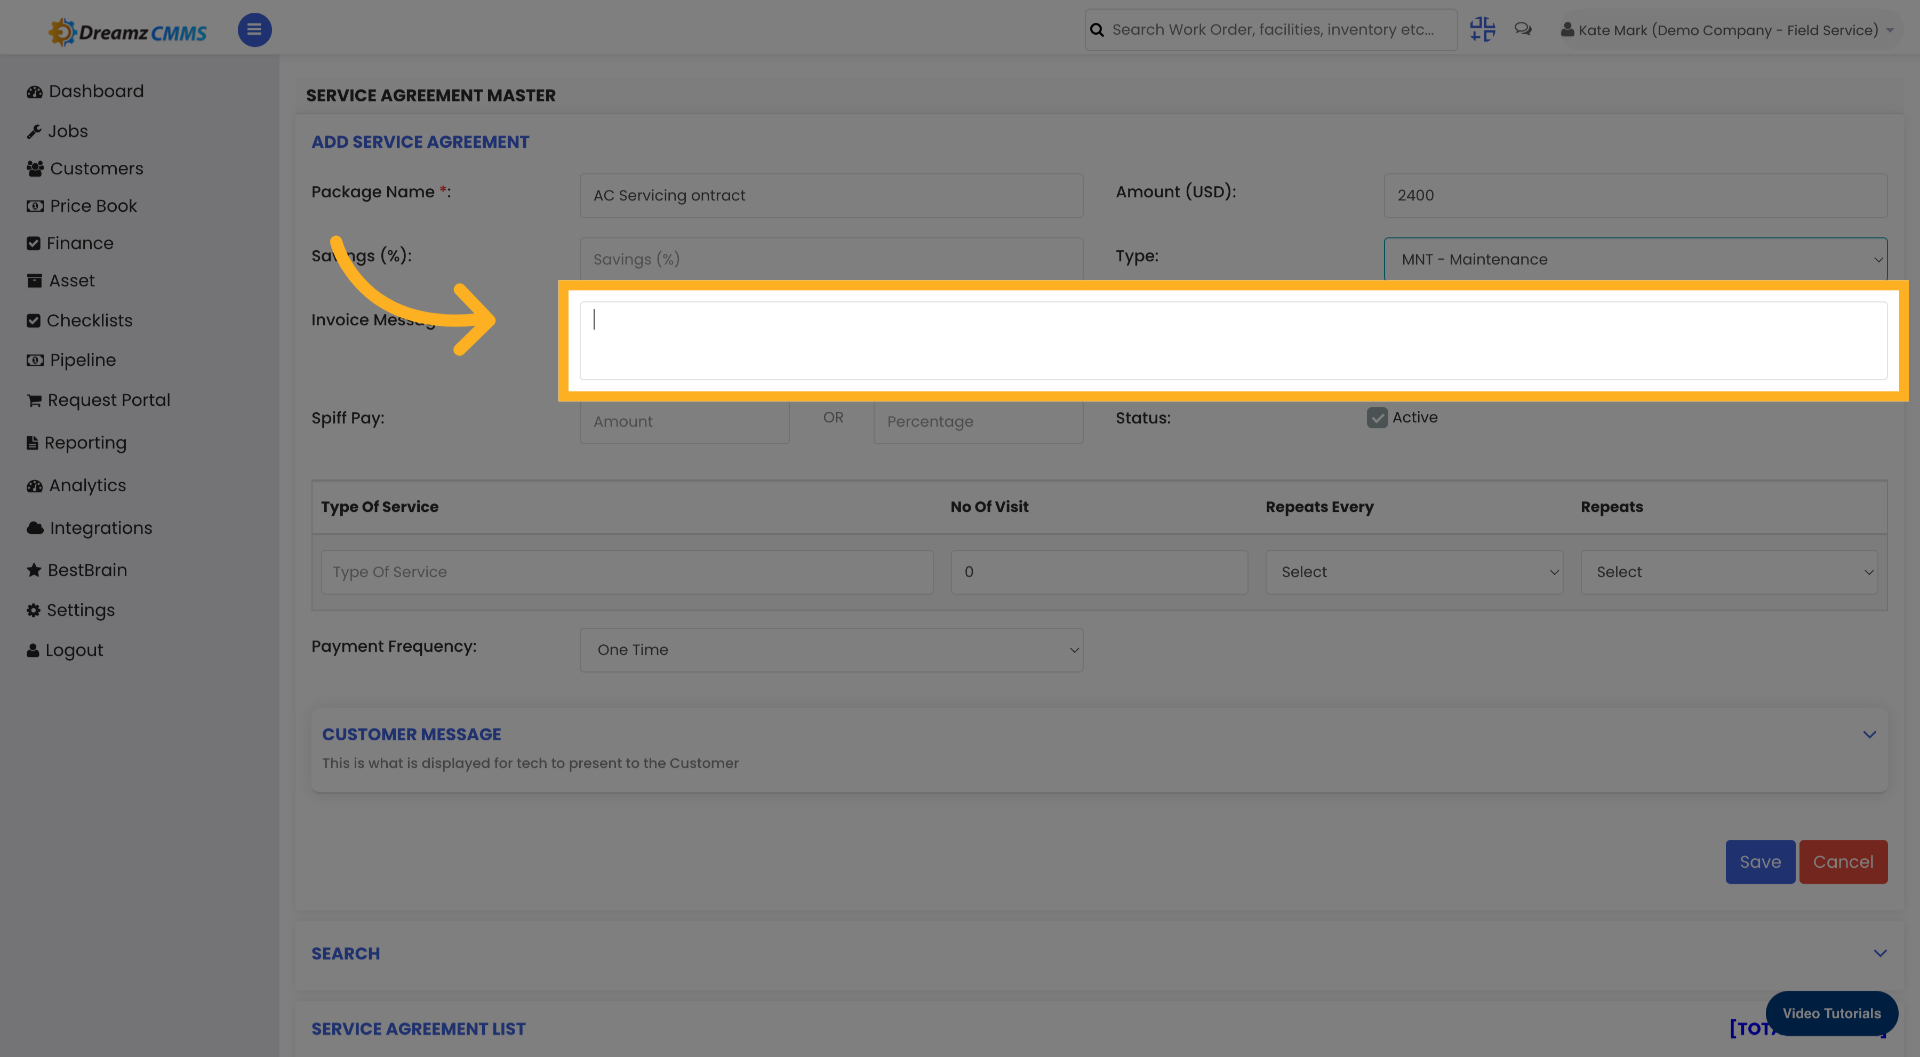This screenshot has width=1920, height=1057.
Task: Click the search magnifier icon in top bar
Action: click(1097, 29)
